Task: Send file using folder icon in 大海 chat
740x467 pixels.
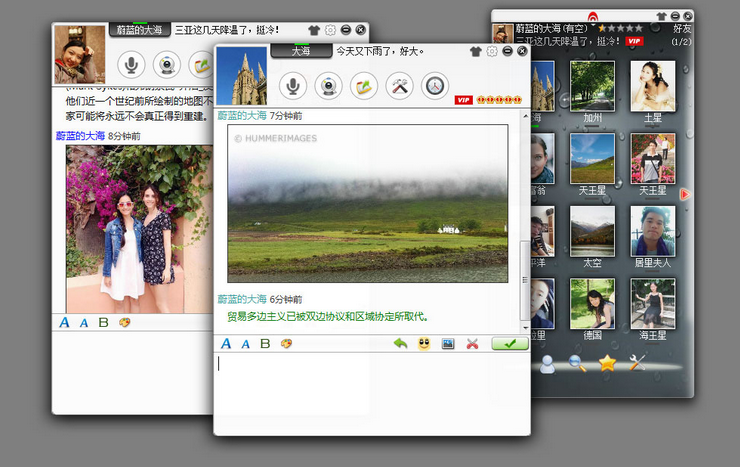Action: coord(365,86)
